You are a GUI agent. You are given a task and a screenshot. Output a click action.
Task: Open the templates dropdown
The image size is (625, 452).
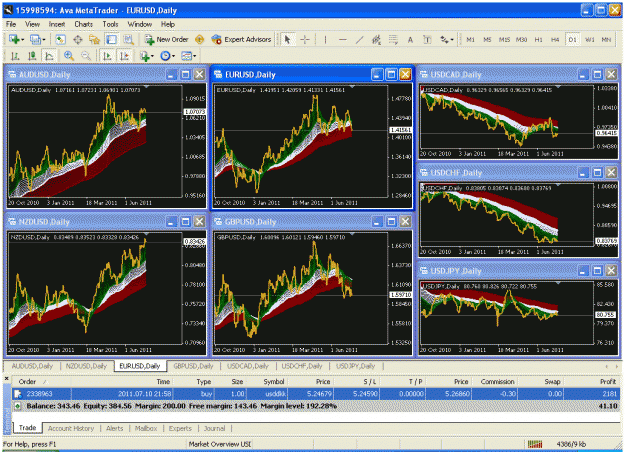[x=189, y=56]
